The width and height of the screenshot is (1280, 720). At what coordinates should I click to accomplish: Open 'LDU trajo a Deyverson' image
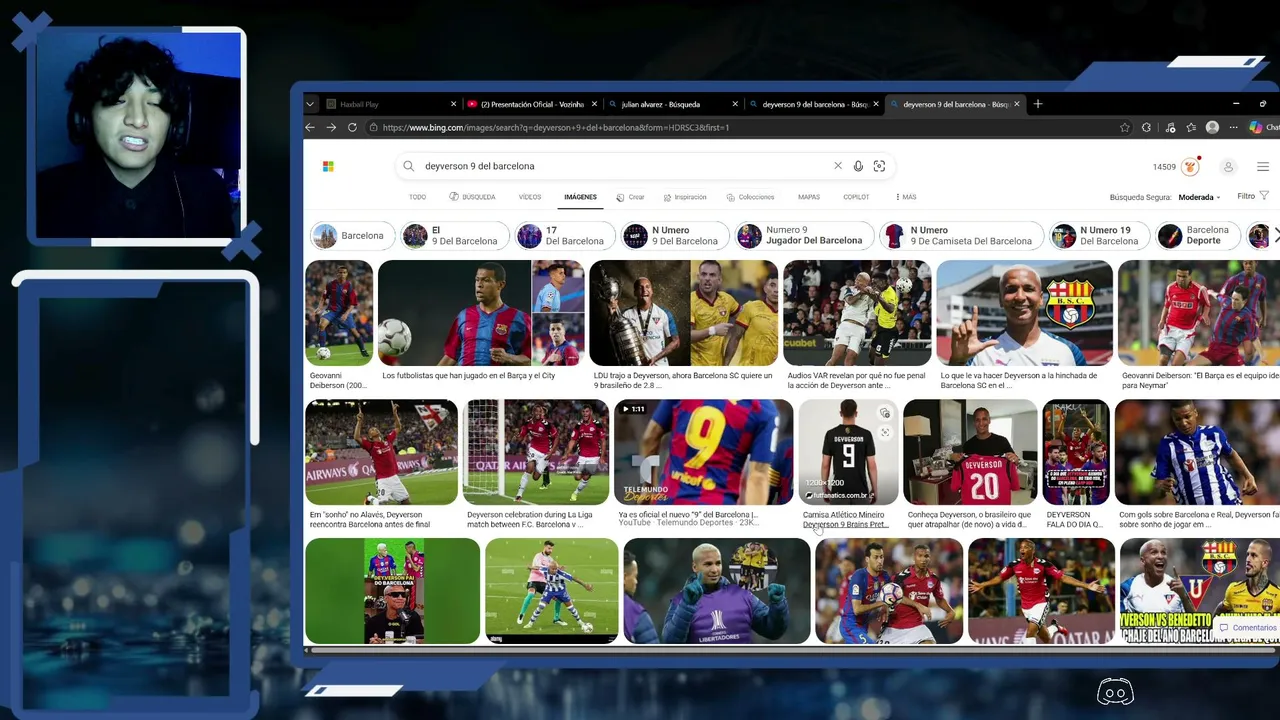click(x=683, y=313)
